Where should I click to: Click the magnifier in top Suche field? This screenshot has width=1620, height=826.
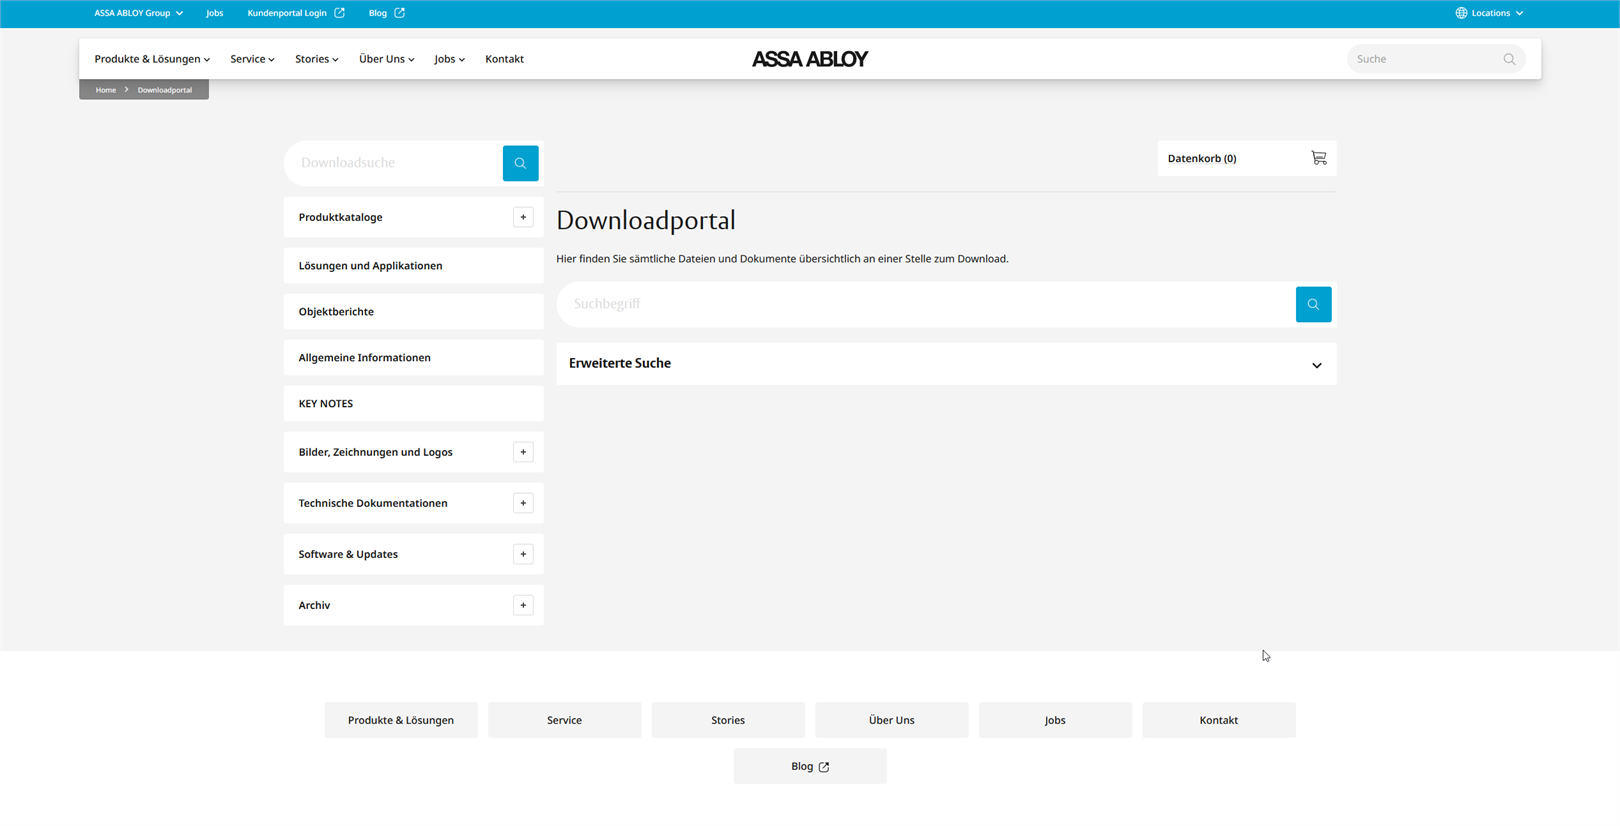click(1509, 59)
